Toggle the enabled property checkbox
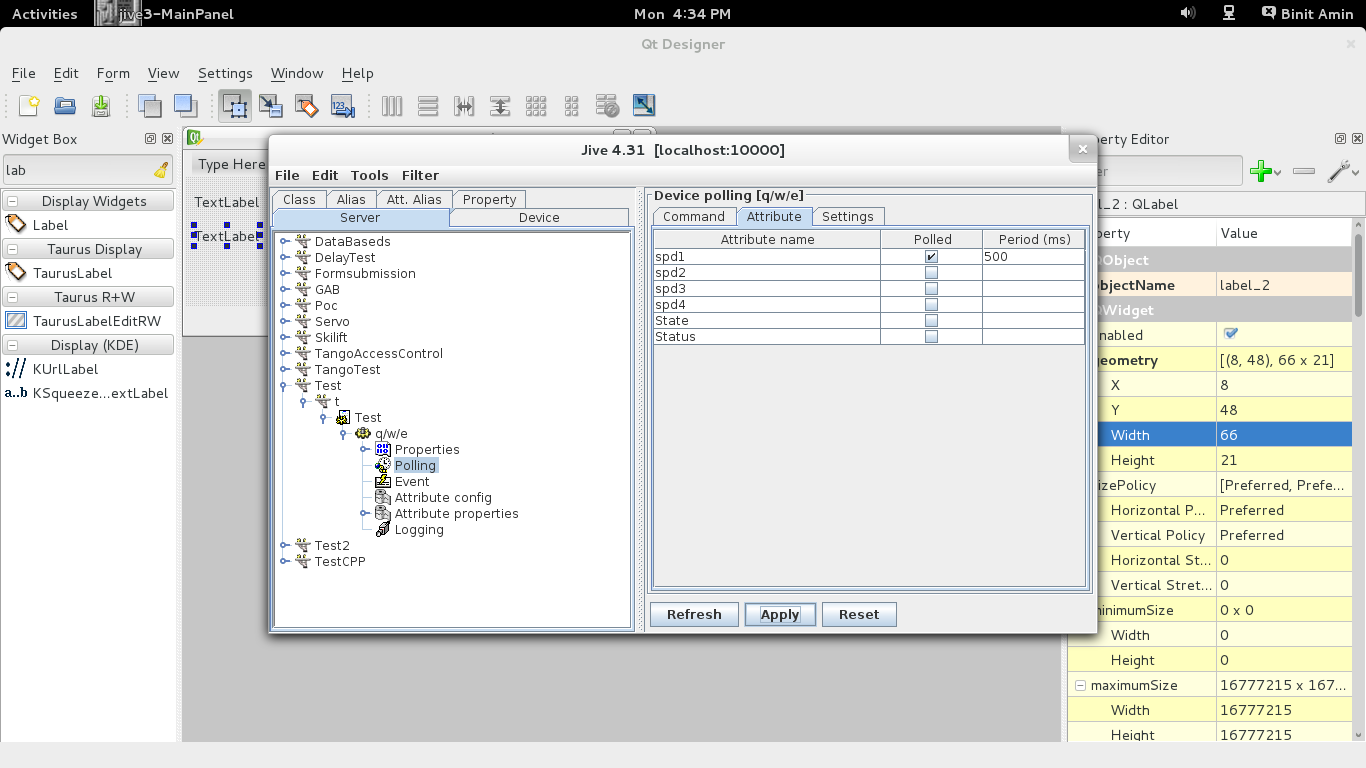This screenshot has width=1366, height=768. (1230, 334)
